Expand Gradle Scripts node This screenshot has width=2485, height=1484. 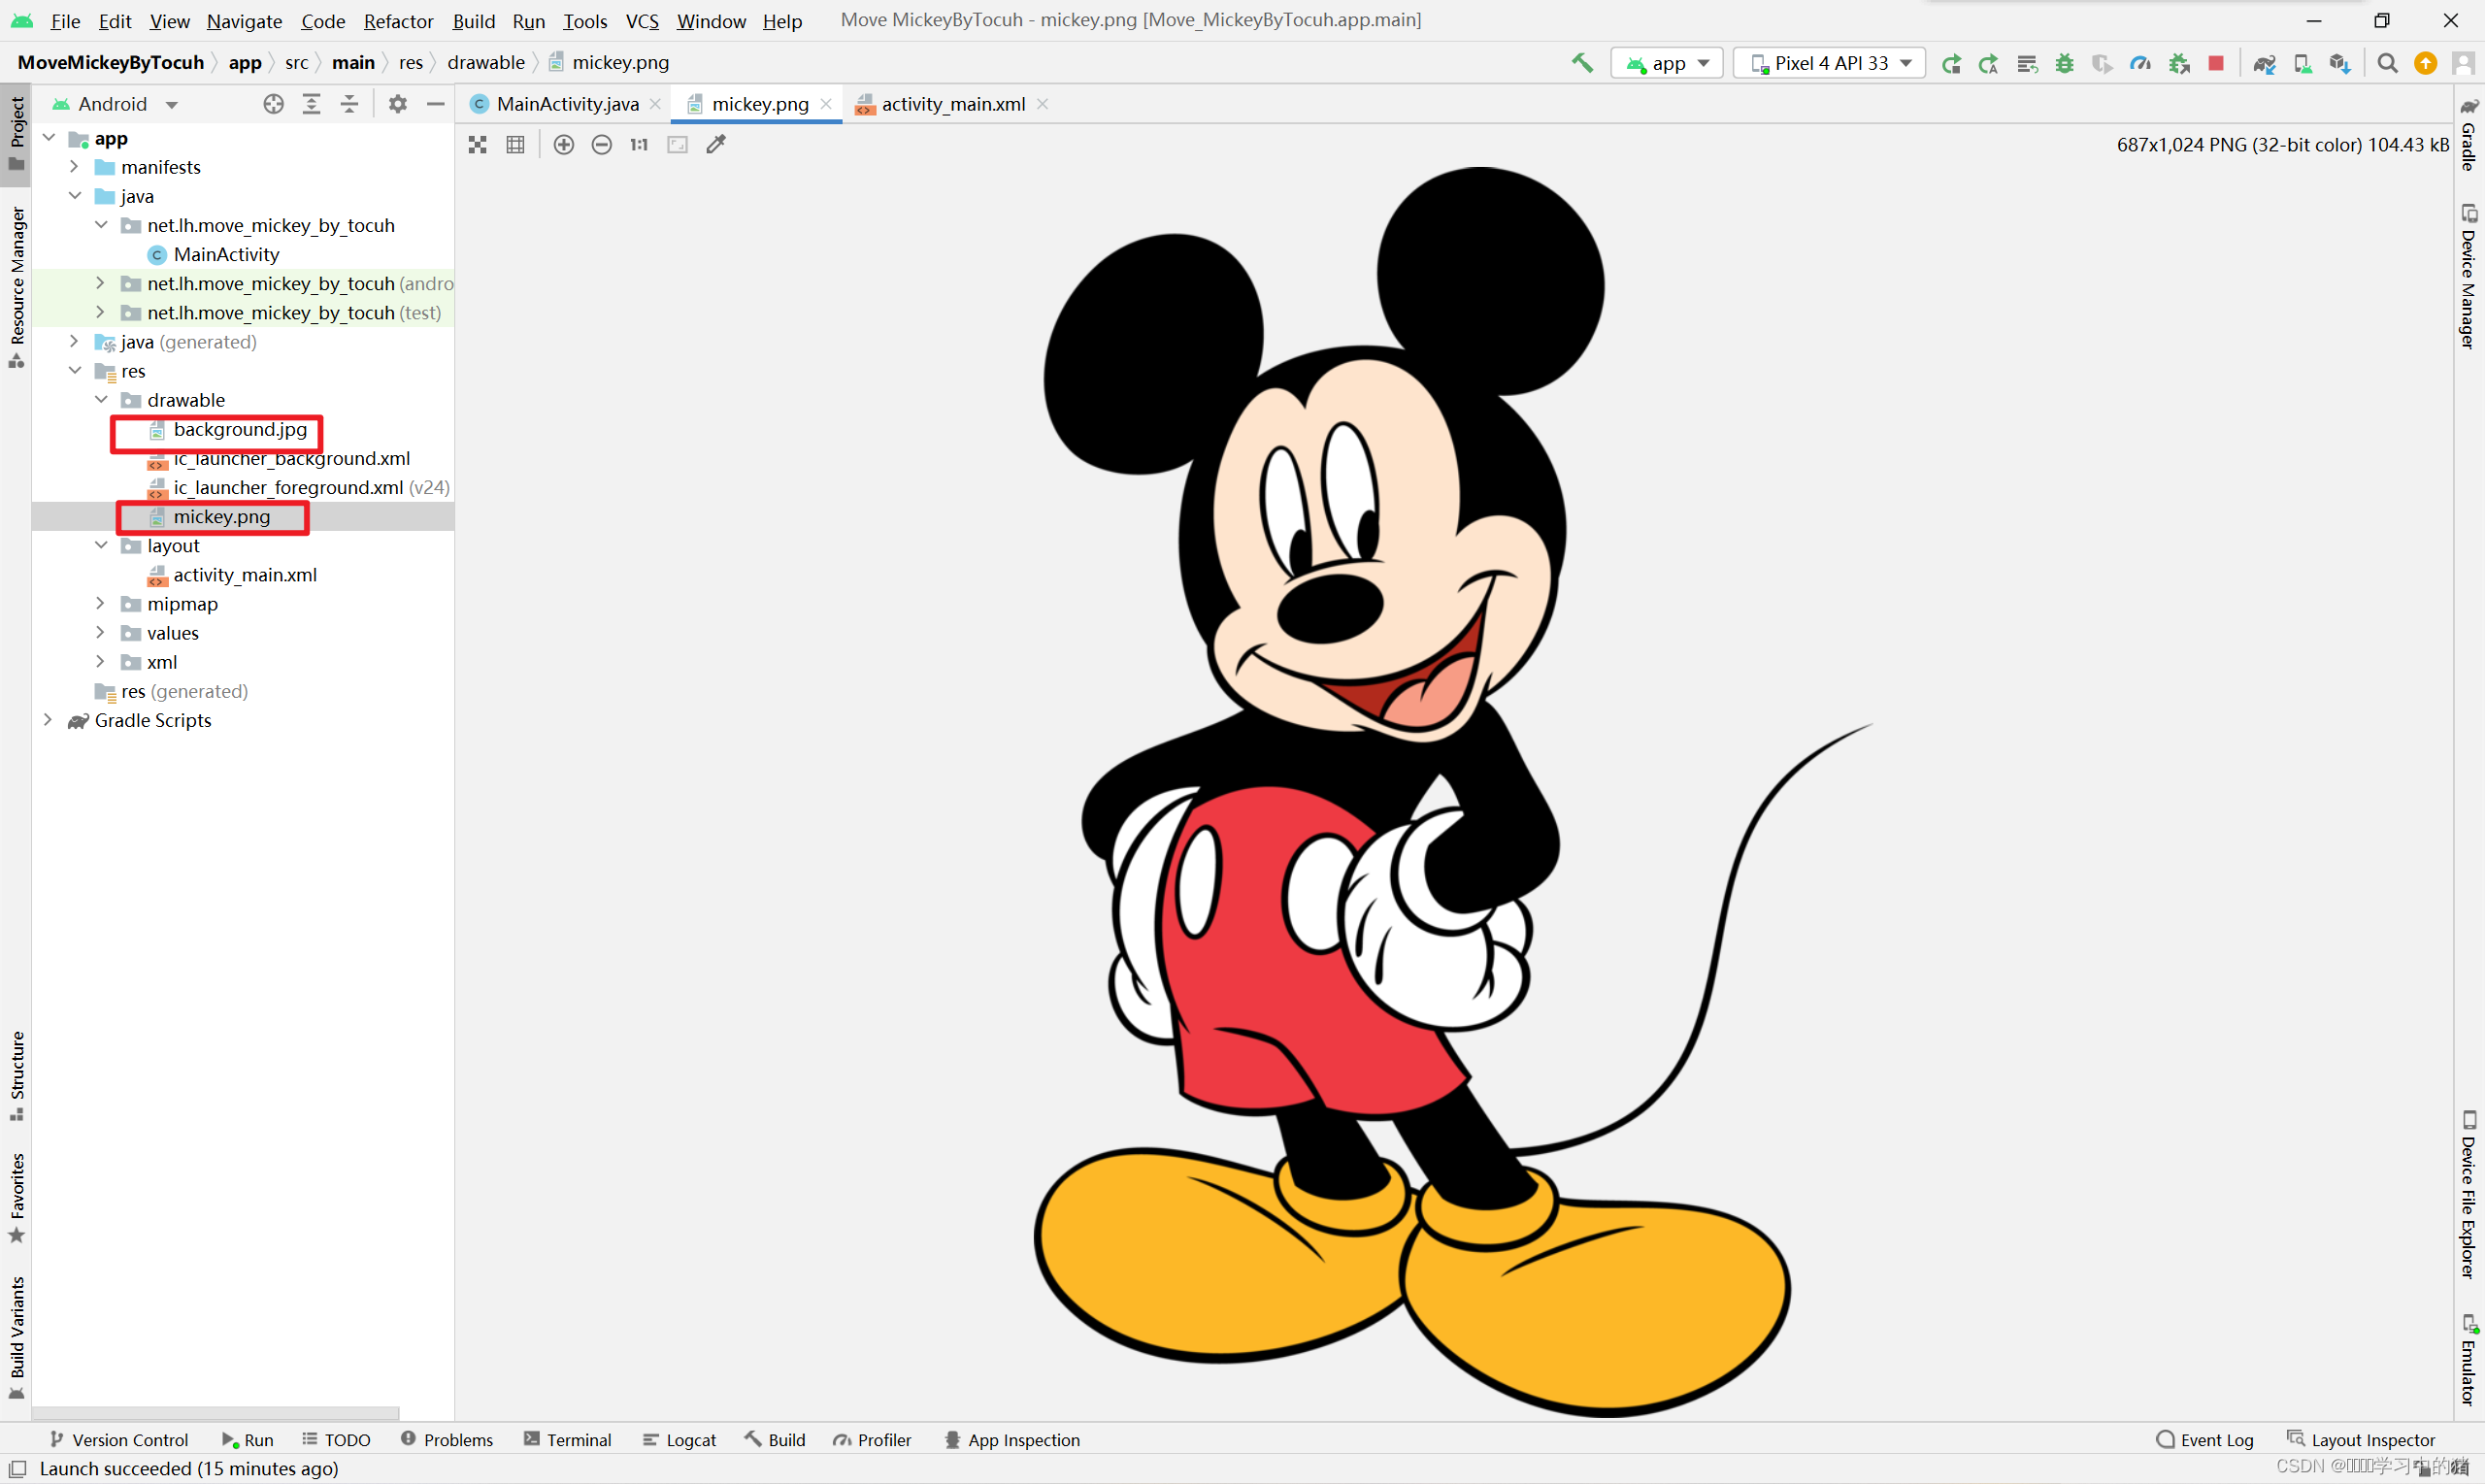click(48, 720)
